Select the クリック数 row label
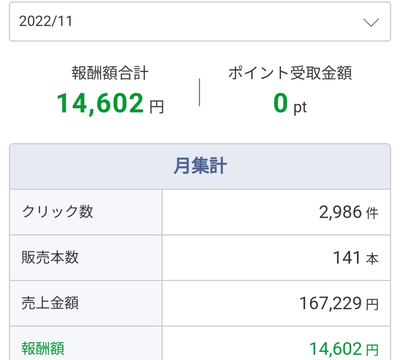 click(x=57, y=212)
